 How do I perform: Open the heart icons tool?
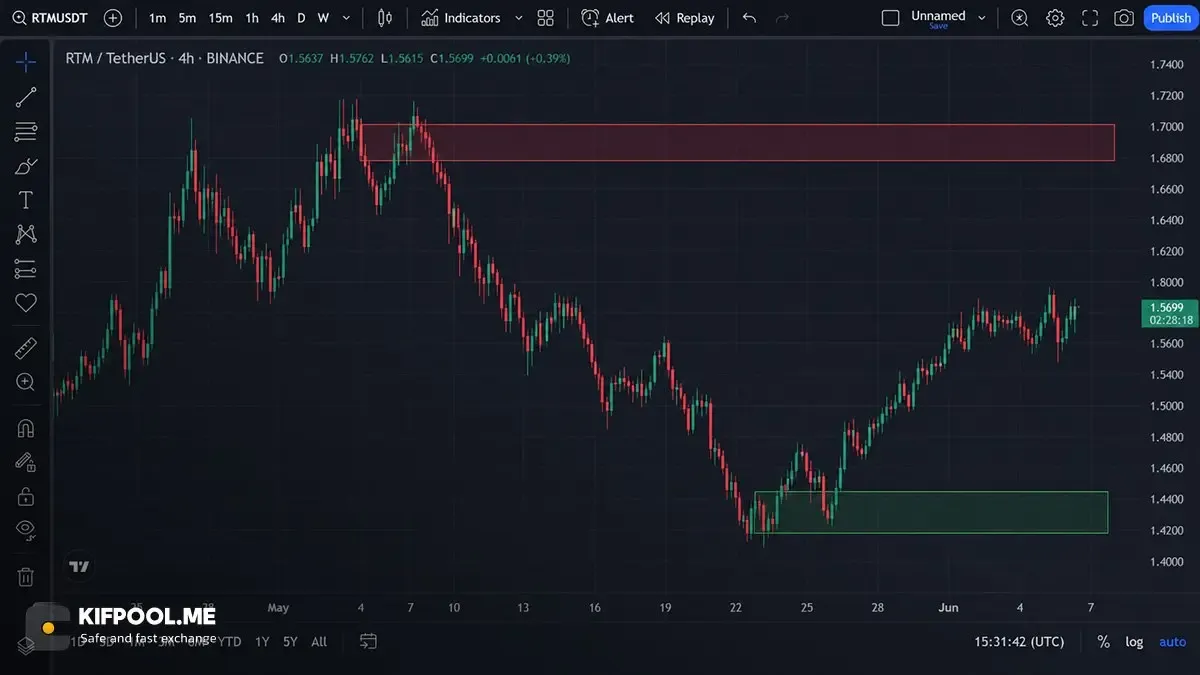[x=26, y=303]
